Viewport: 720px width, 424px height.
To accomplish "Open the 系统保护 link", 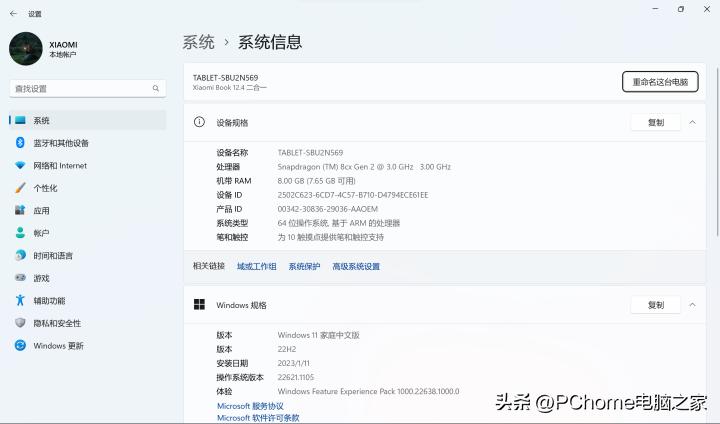I will pos(304,266).
